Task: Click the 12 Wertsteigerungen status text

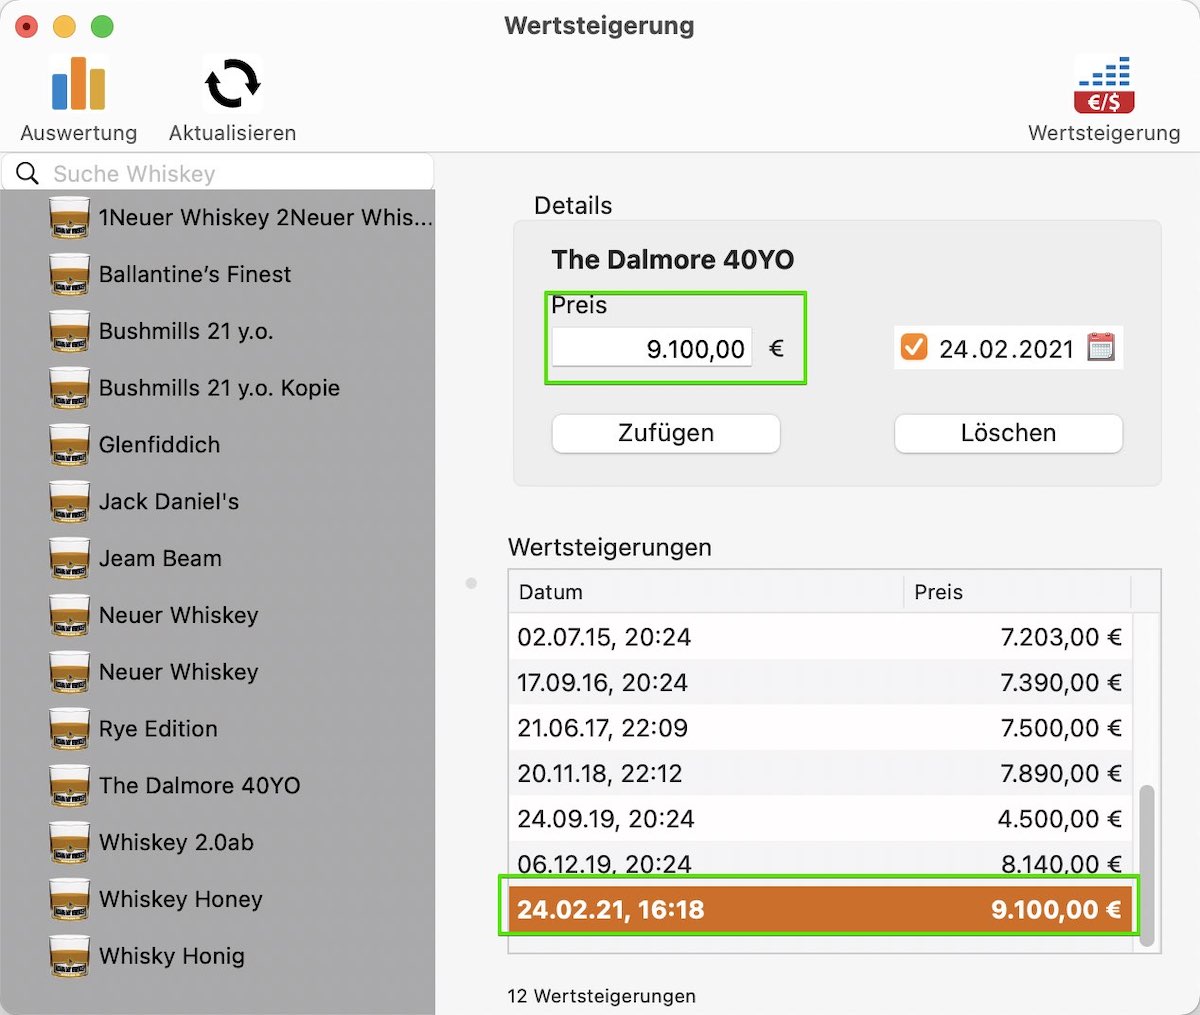Action: point(601,996)
